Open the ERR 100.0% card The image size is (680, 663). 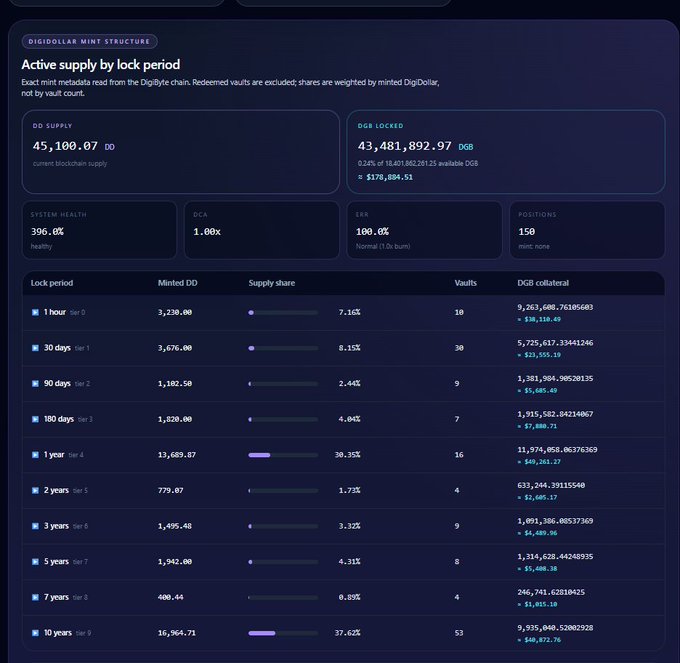(425, 230)
